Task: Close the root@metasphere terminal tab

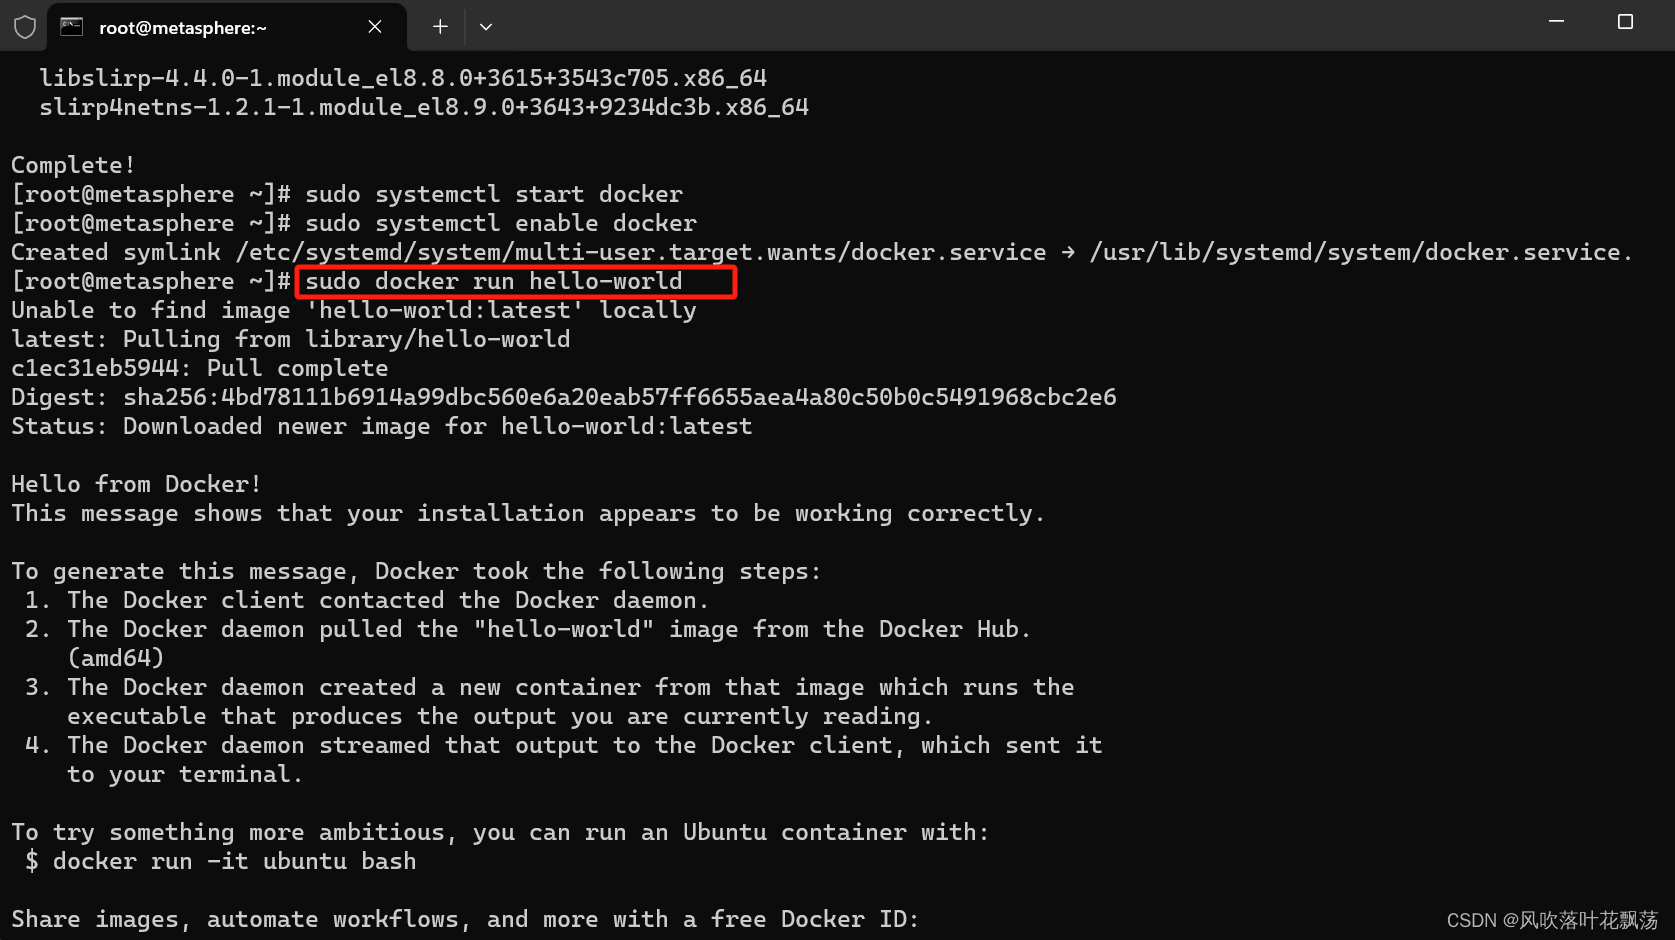Action: 375,27
